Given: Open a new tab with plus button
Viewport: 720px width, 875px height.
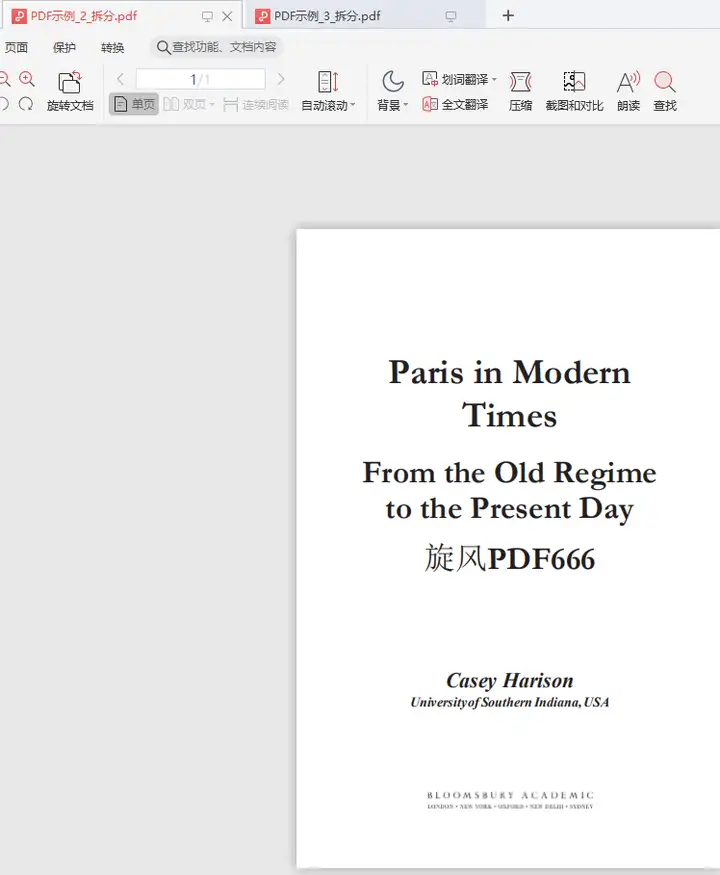Looking at the screenshot, I should [508, 16].
